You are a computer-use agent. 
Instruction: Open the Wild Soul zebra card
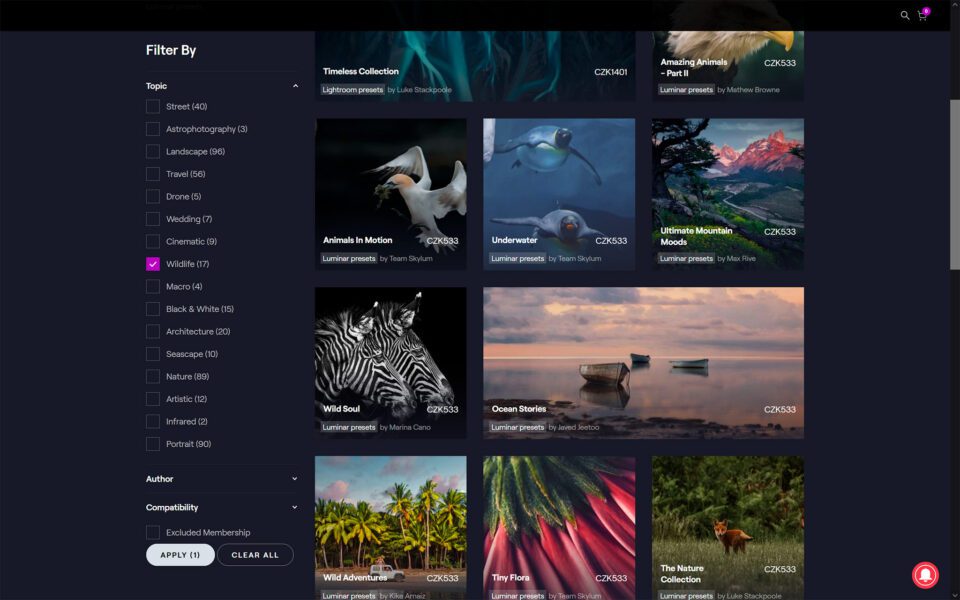tap(391, 363)
